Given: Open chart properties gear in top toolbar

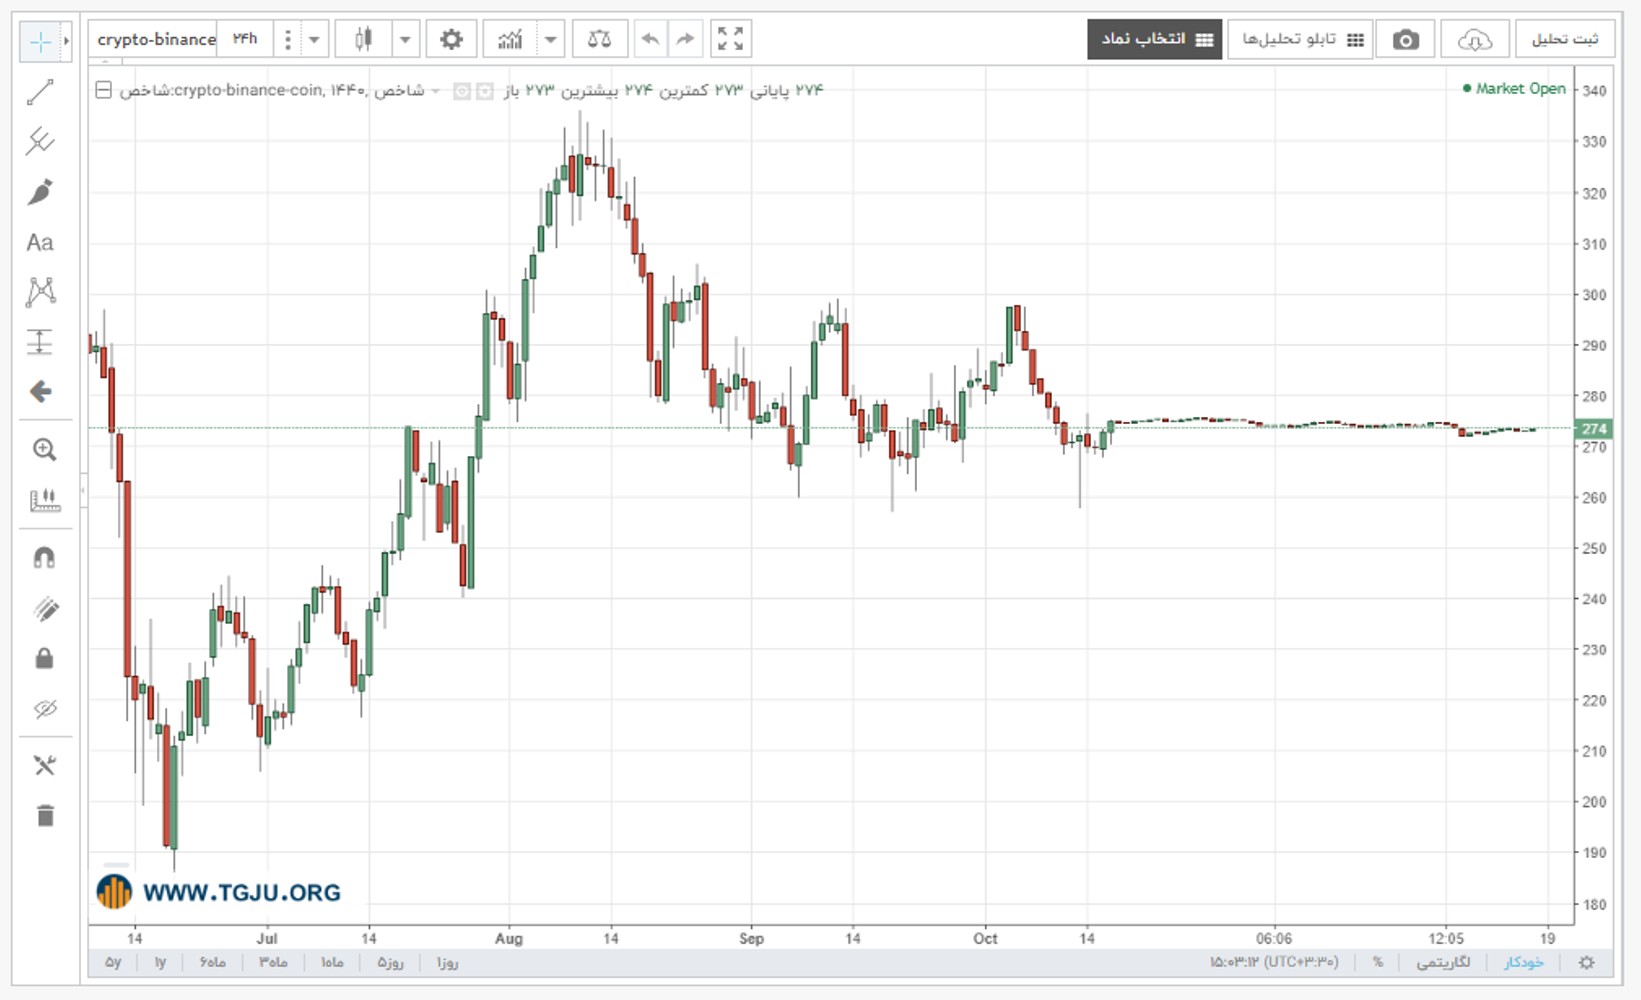Looking at the screenshot, I should coord(451,39).
